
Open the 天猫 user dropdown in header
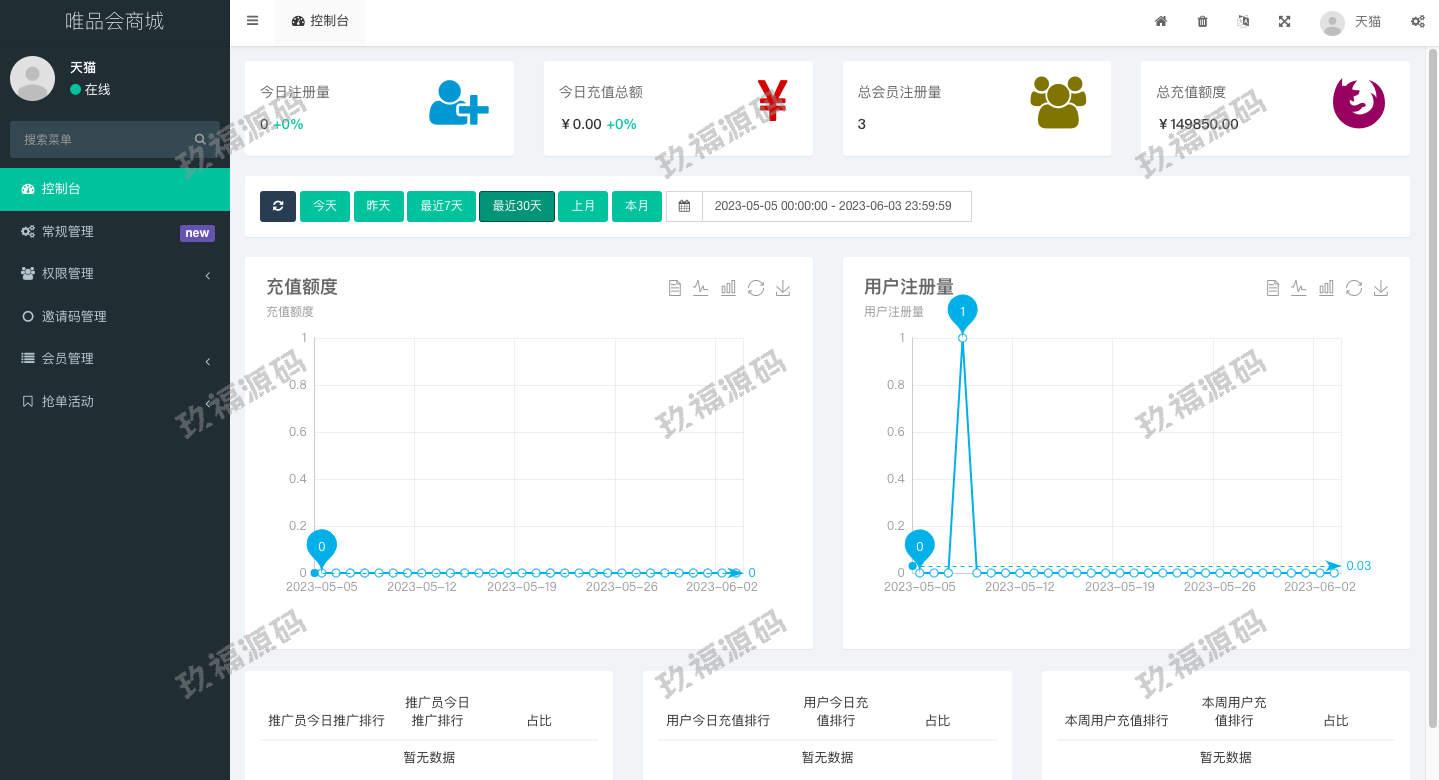1351,21
